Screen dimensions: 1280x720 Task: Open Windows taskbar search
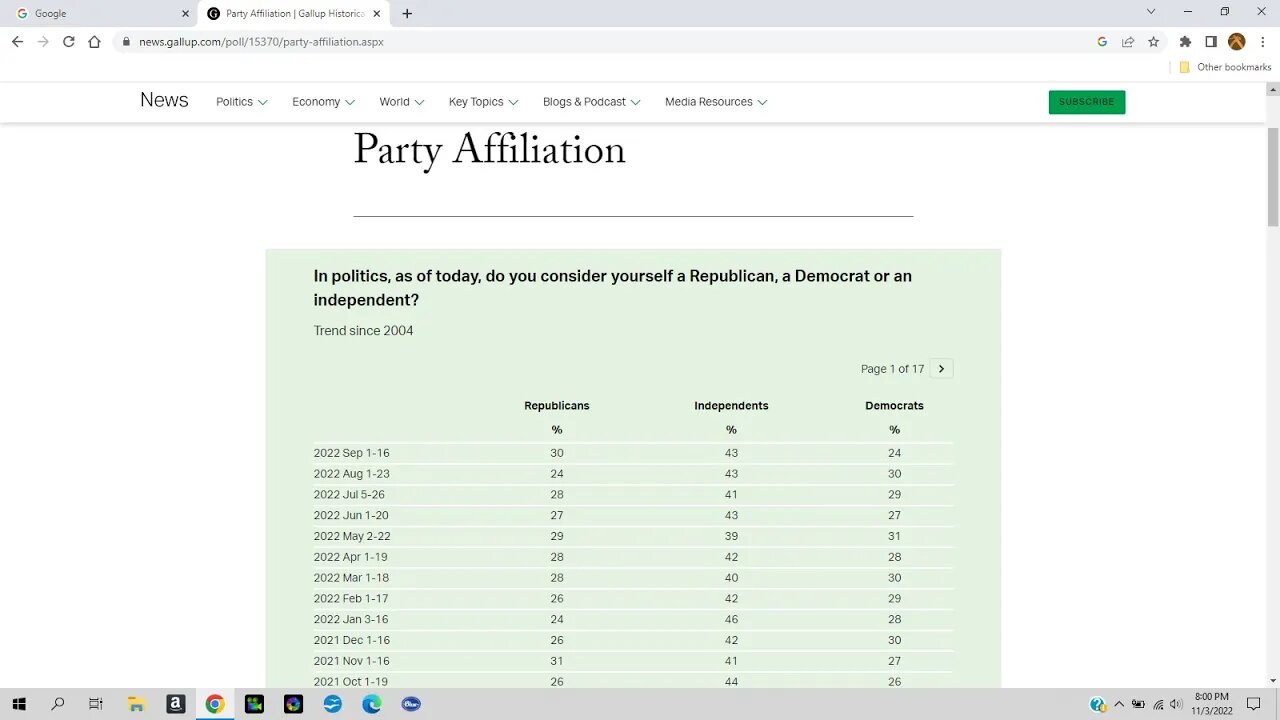pos(57,704)
